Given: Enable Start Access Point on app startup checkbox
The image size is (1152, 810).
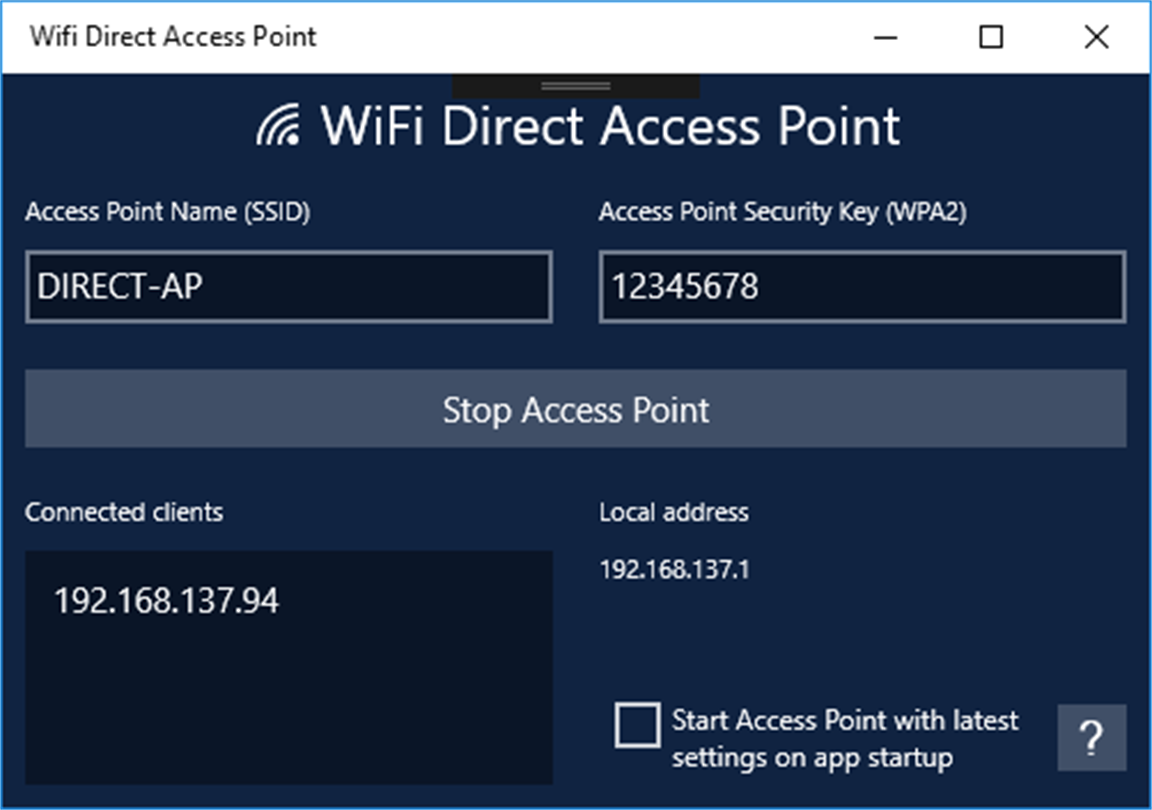Looking at the screenshot, I should (x=638, y=725).
